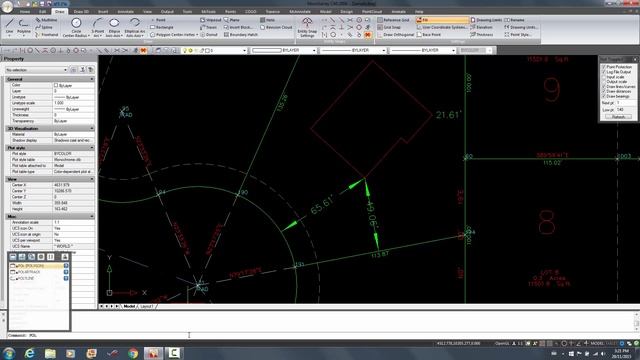
Task: Toggle Draw bearings checkbox
Action: pyautogui.click(x=604, y=96)
